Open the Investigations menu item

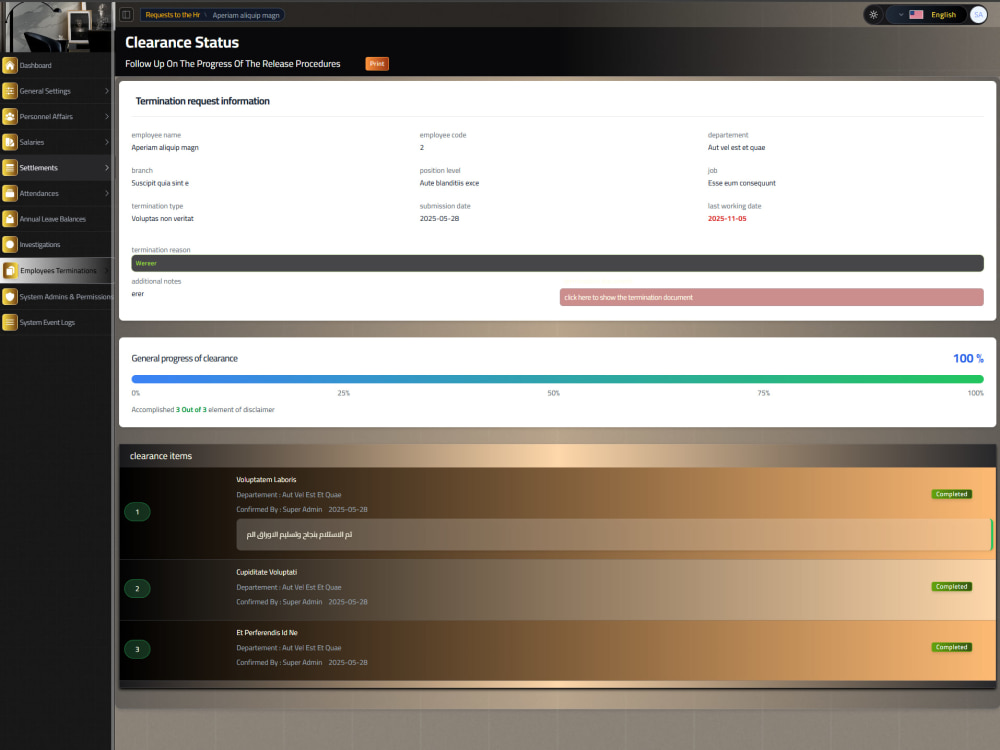(x=56, y=244)
